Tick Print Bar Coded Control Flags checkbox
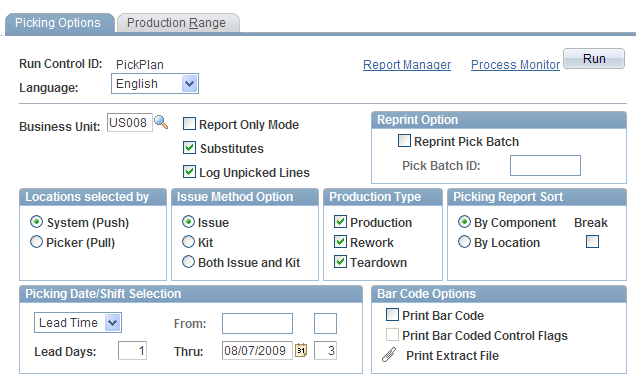The width and height of the screenshot is (636, 382). coord(392,335)
